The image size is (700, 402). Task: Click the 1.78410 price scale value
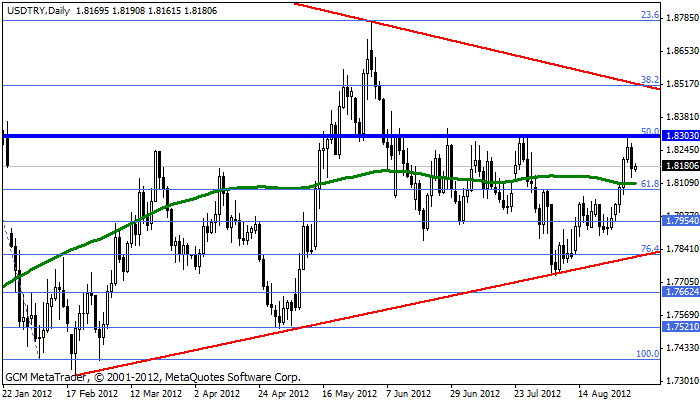coord(681,249)
